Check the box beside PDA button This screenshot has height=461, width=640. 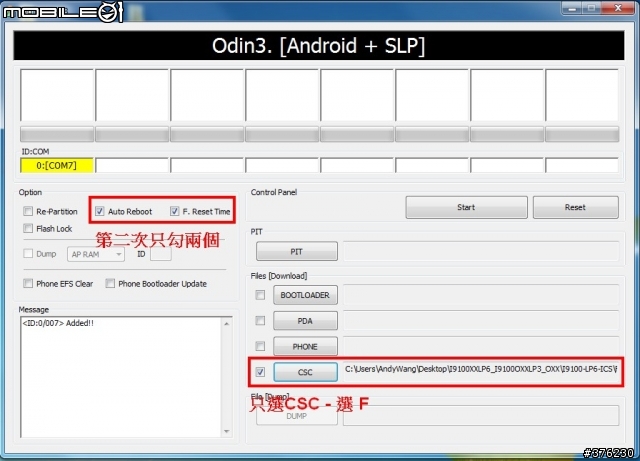pos(260,321)
